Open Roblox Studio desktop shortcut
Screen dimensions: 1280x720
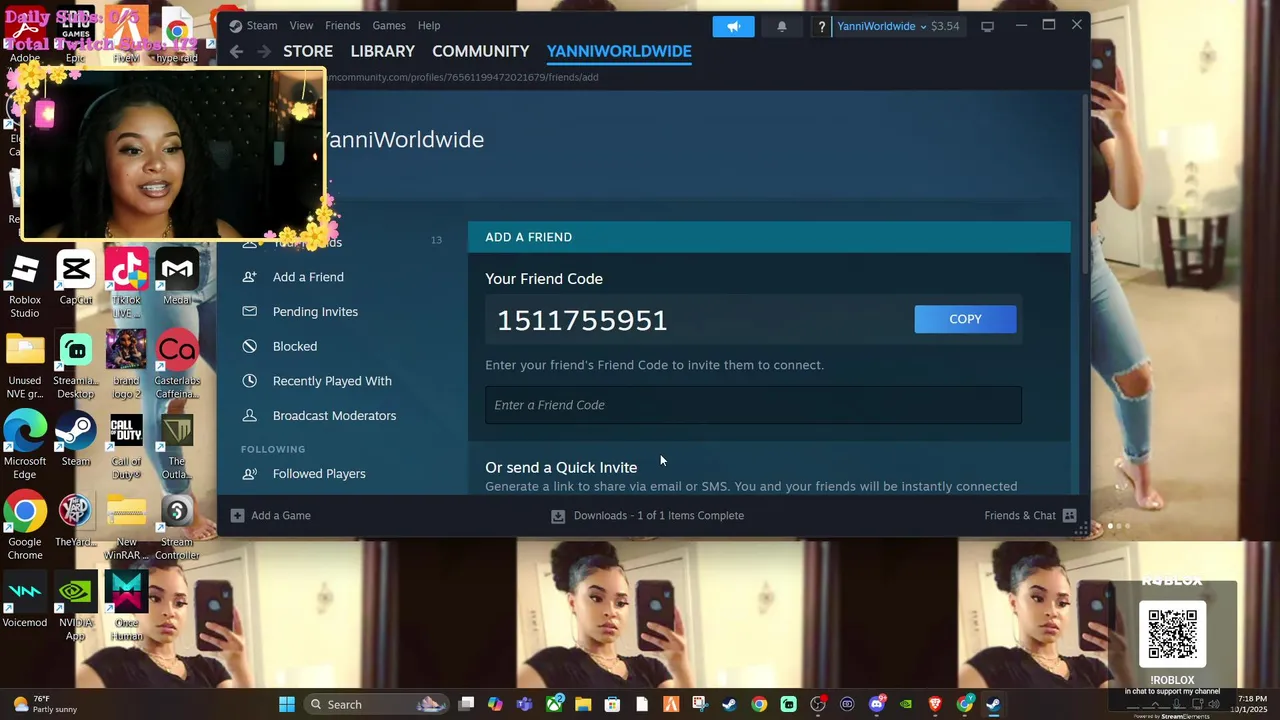click(x=25, y=285)
